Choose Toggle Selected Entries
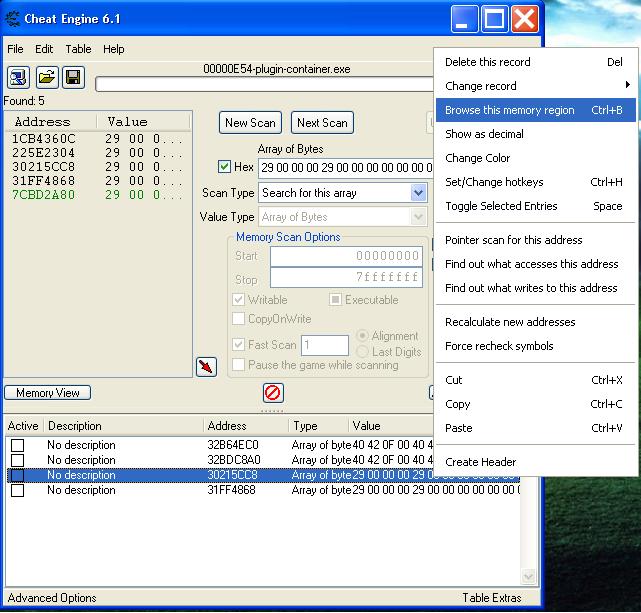Image resolution: width=641 pixels, height=613 pixels. [x=536, y=206]
